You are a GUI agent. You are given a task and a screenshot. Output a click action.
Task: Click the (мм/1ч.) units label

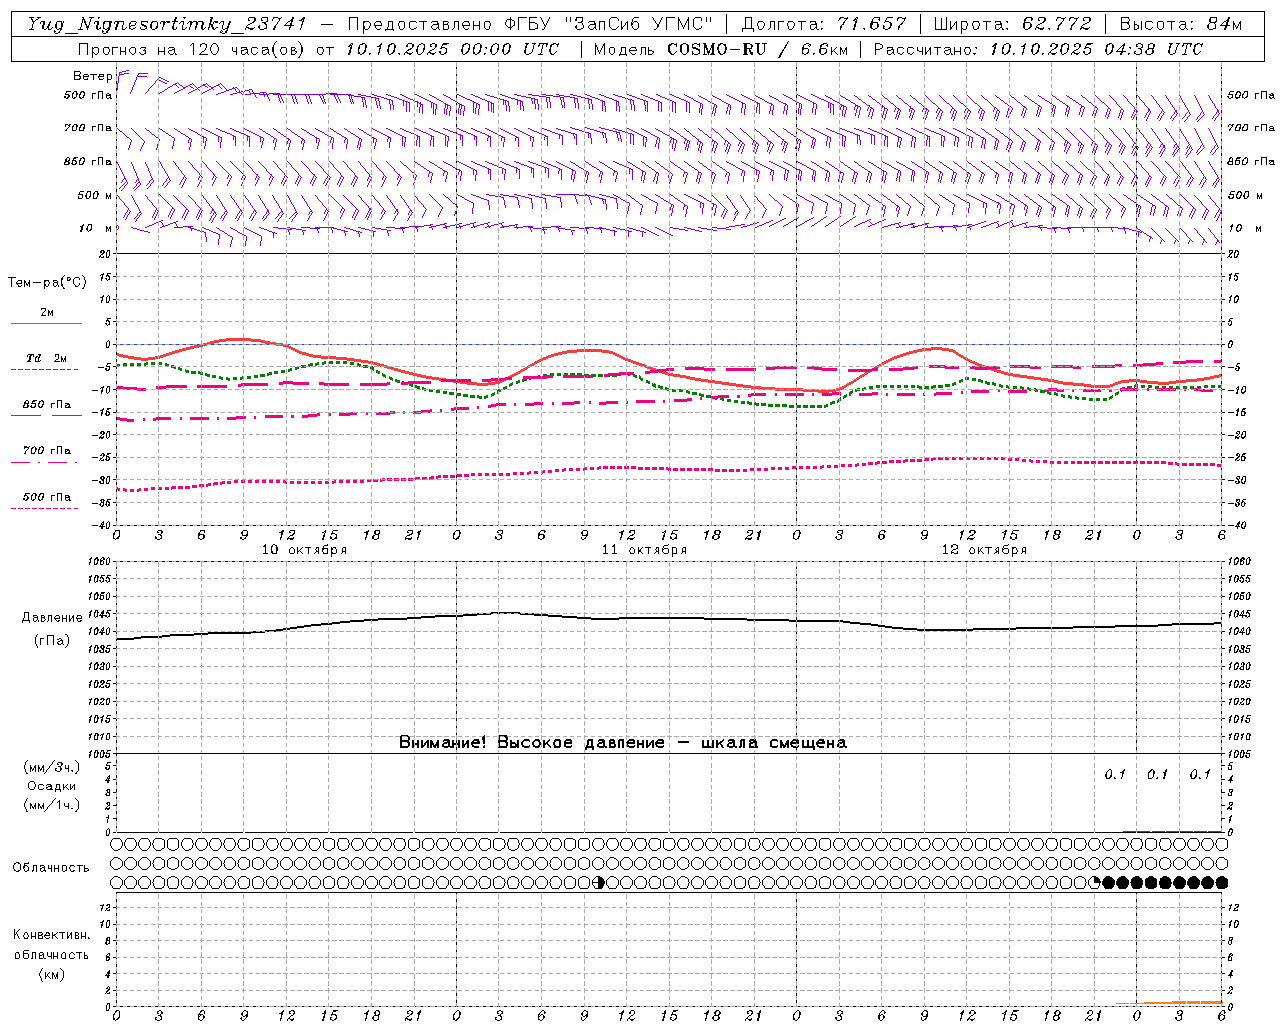tap(52, 805)
